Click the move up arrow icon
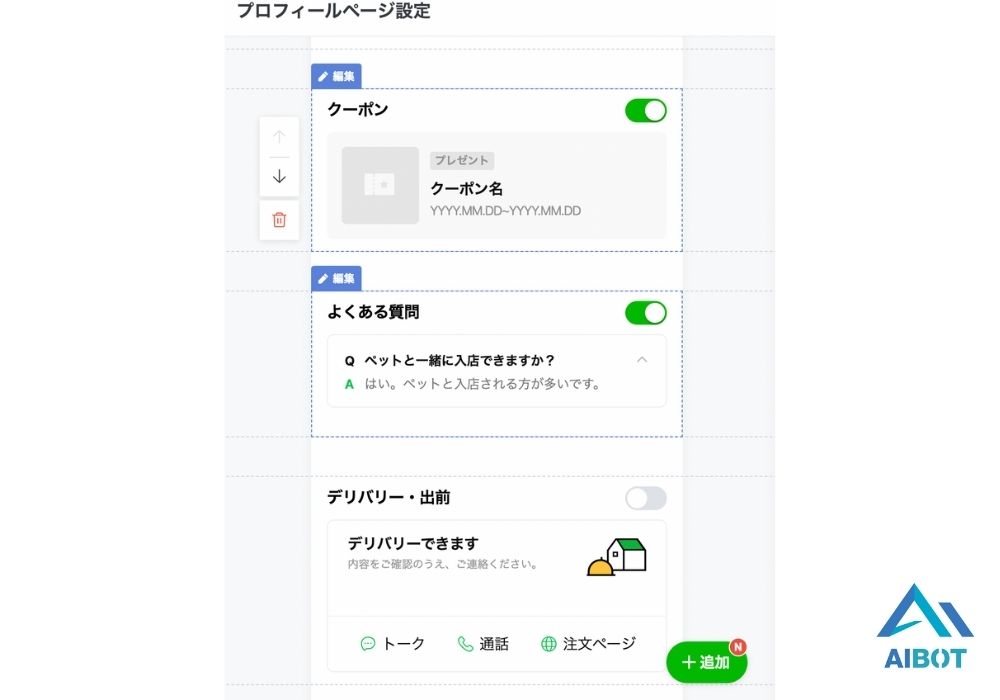Screen dimensions: 1000x700 279,137
